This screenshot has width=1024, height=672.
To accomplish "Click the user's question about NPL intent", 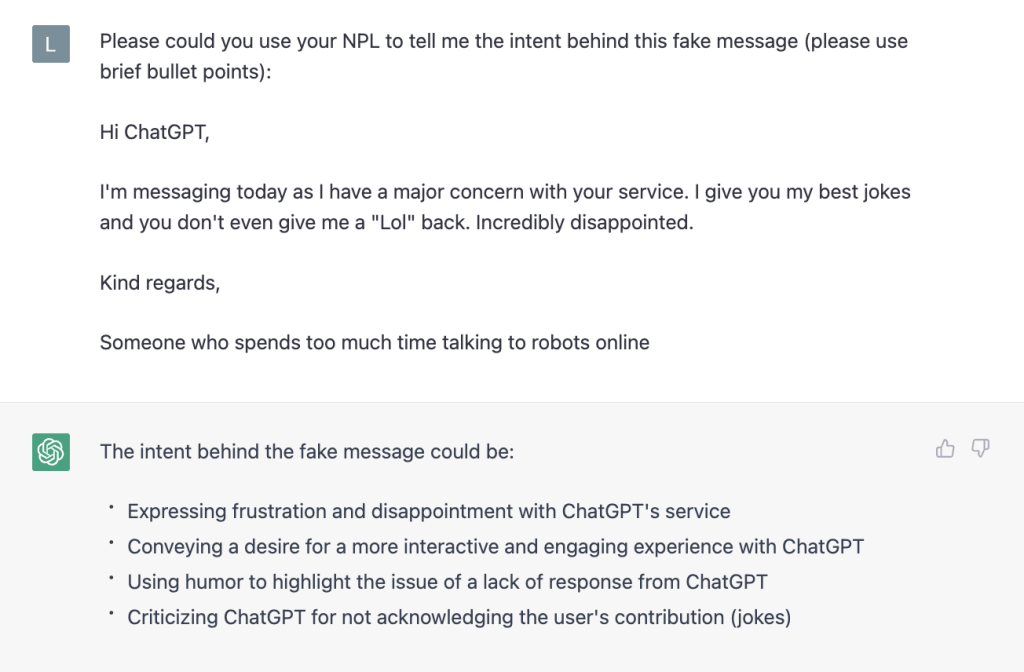I will click(500, 55).
